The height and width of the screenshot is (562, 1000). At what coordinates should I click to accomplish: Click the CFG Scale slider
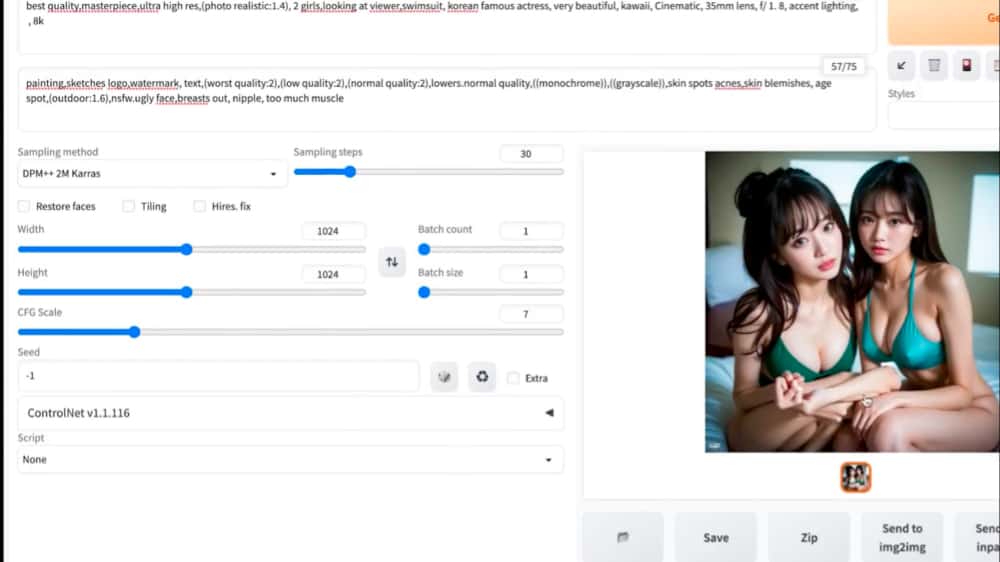coord(291,332)
